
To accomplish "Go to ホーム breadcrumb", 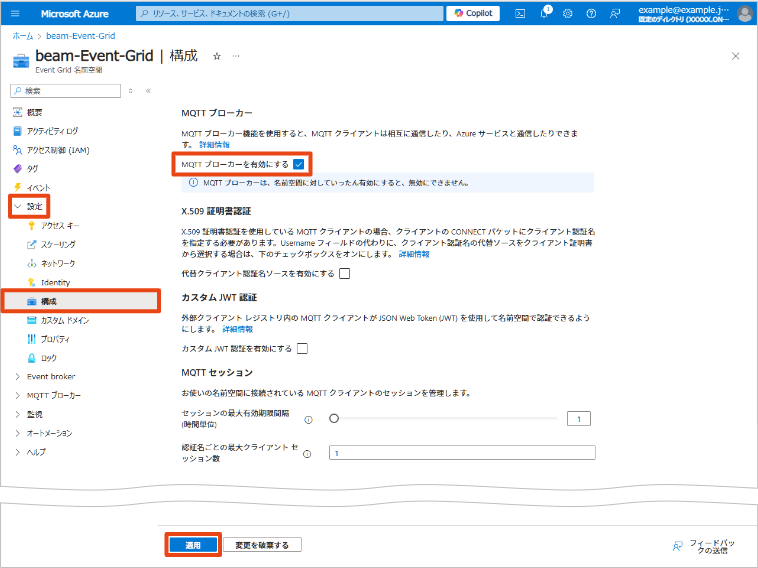I will pyautogui.click(x=23, y=36).
